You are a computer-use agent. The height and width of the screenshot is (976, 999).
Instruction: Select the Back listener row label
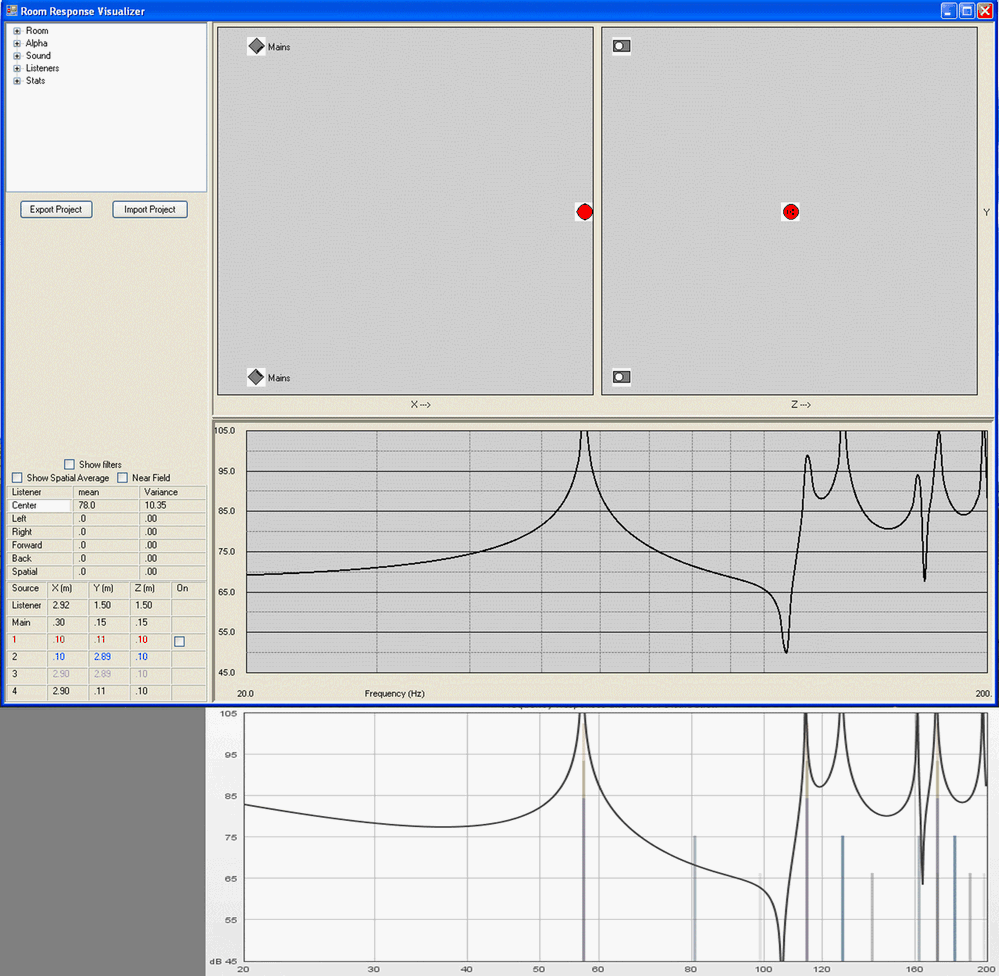pyautogui.click(x=22, y=558)
